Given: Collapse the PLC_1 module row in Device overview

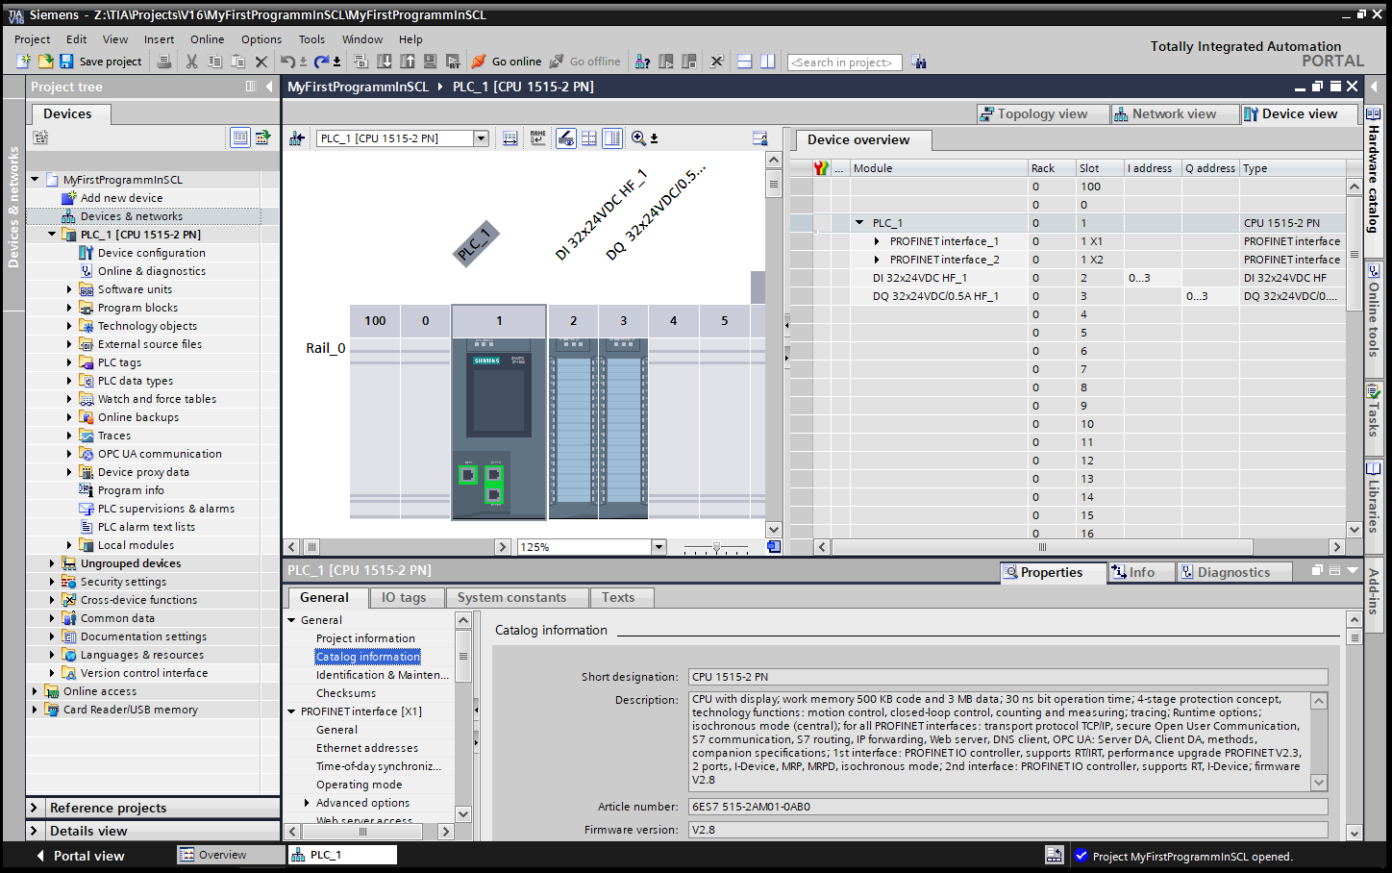Looking at the screenshot, I should tap(860, 222).
